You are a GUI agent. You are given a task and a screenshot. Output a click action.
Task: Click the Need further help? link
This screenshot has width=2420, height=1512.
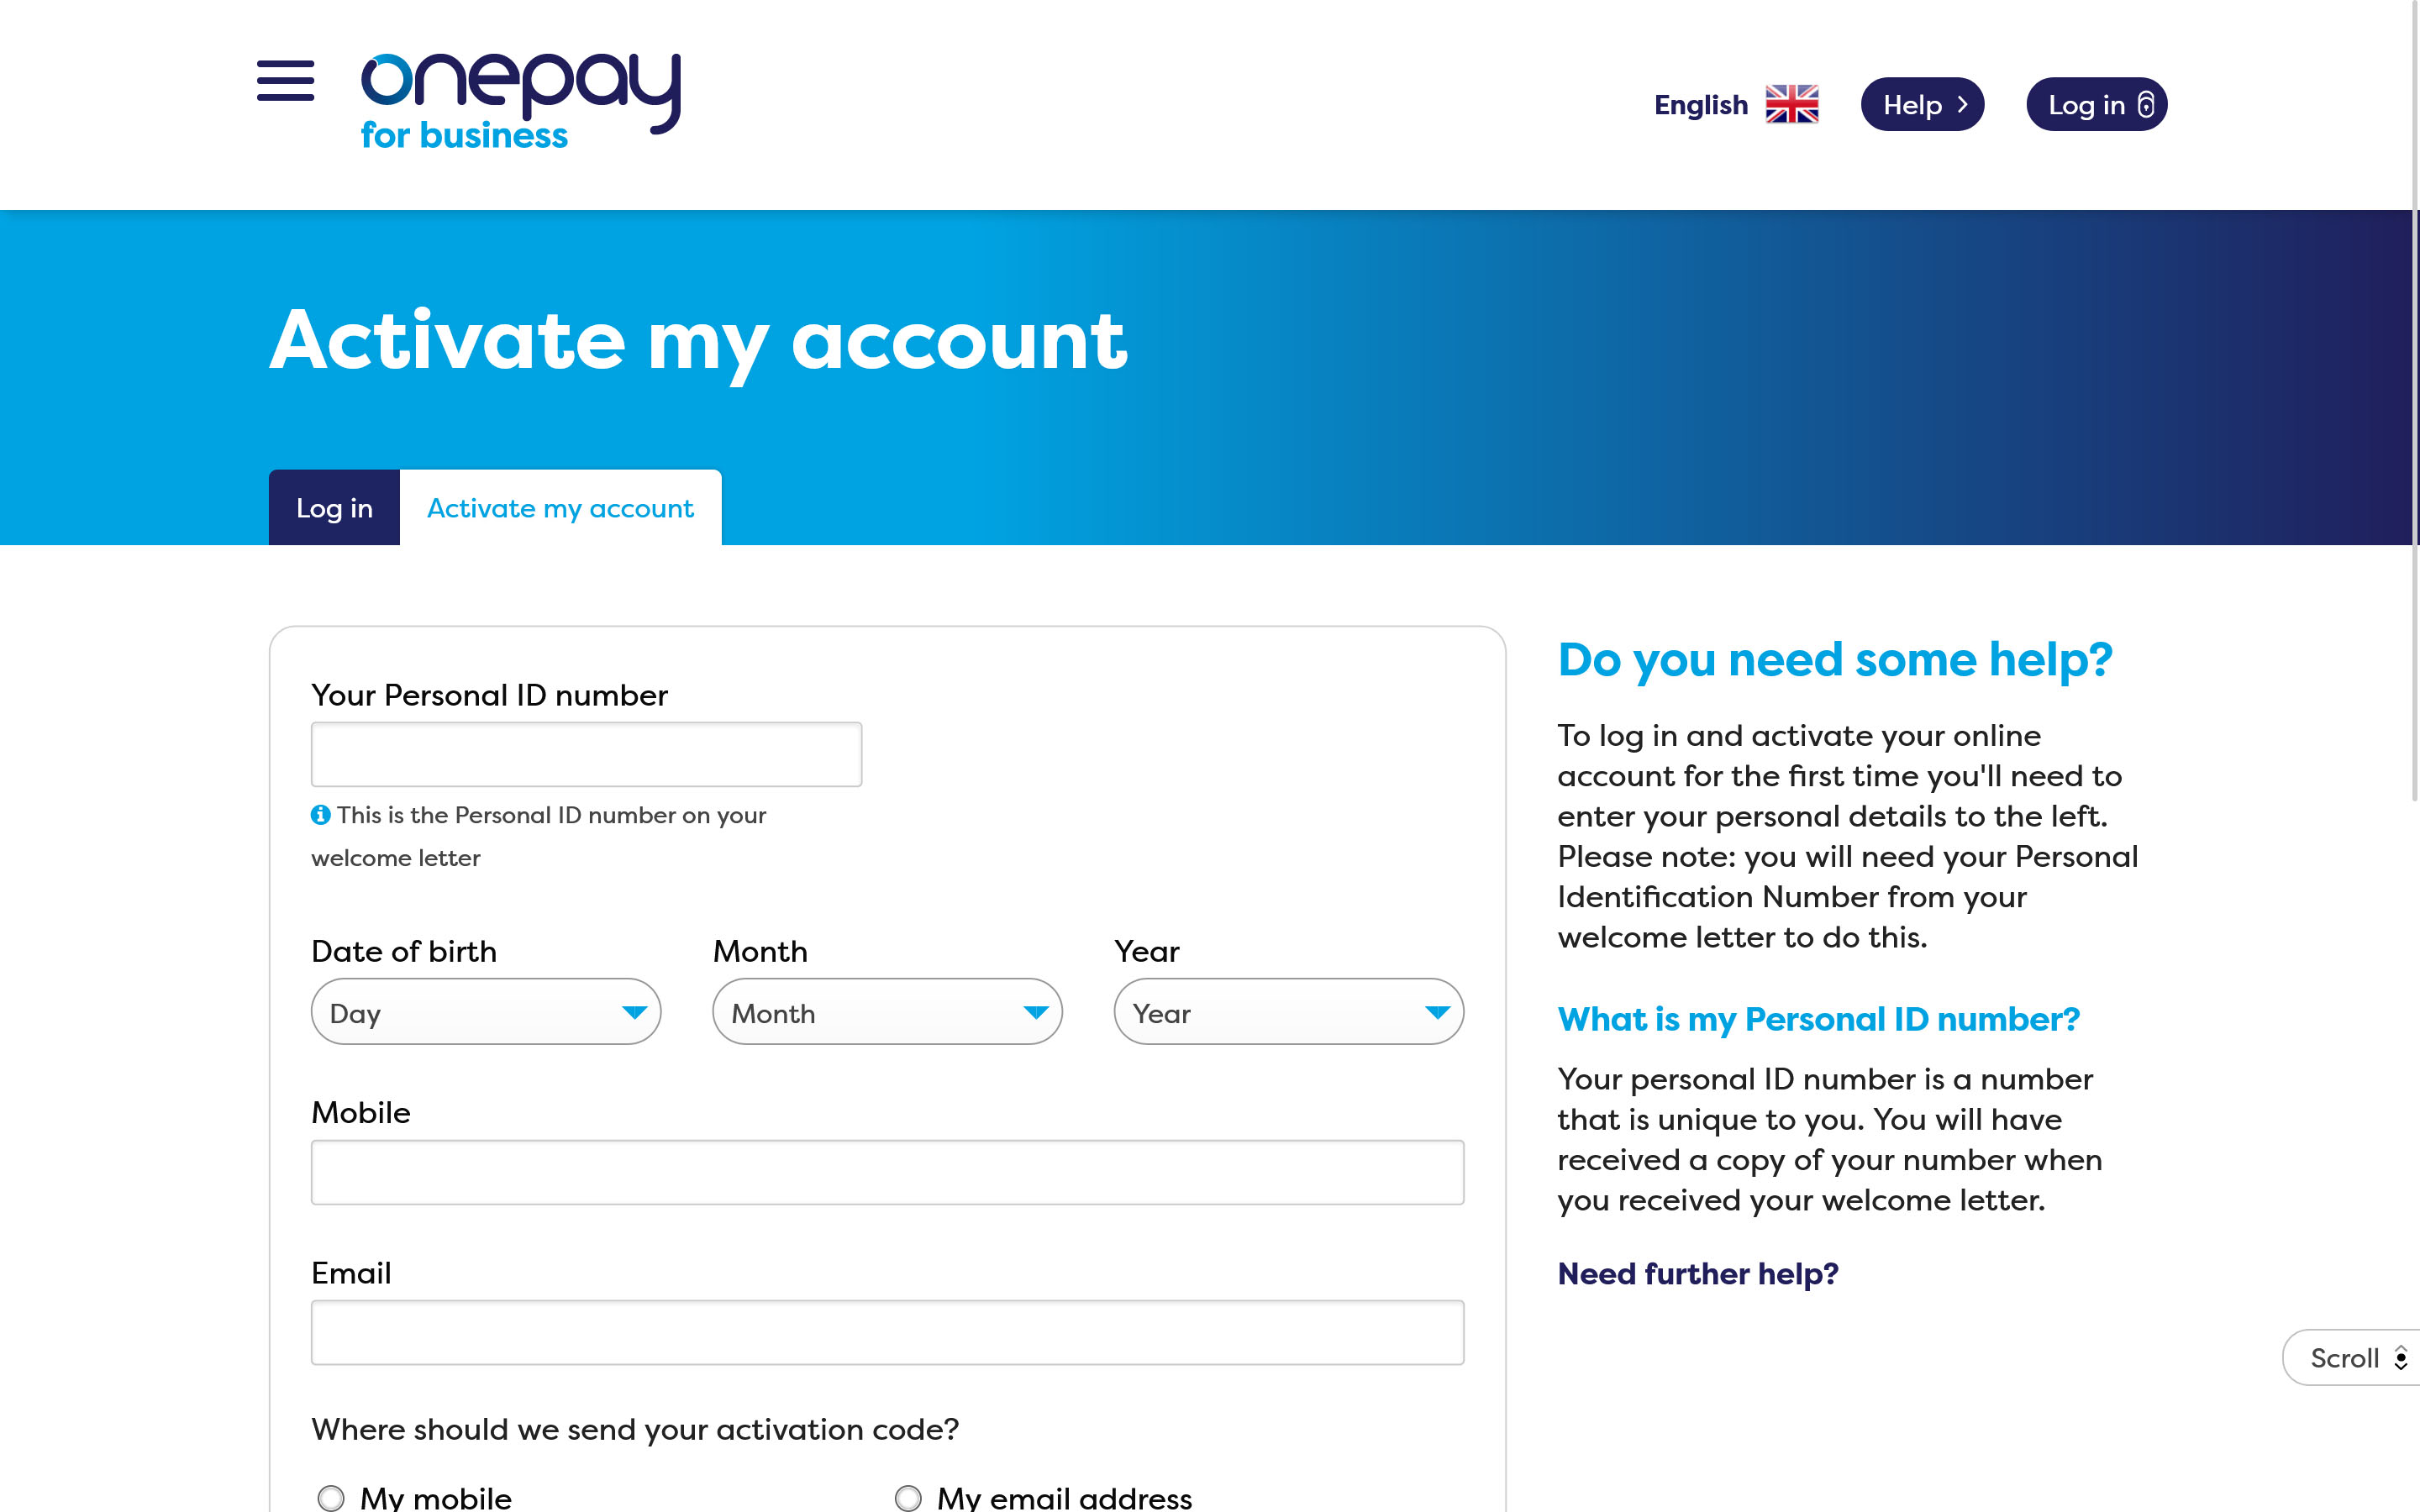[x=1697, y=1274]
